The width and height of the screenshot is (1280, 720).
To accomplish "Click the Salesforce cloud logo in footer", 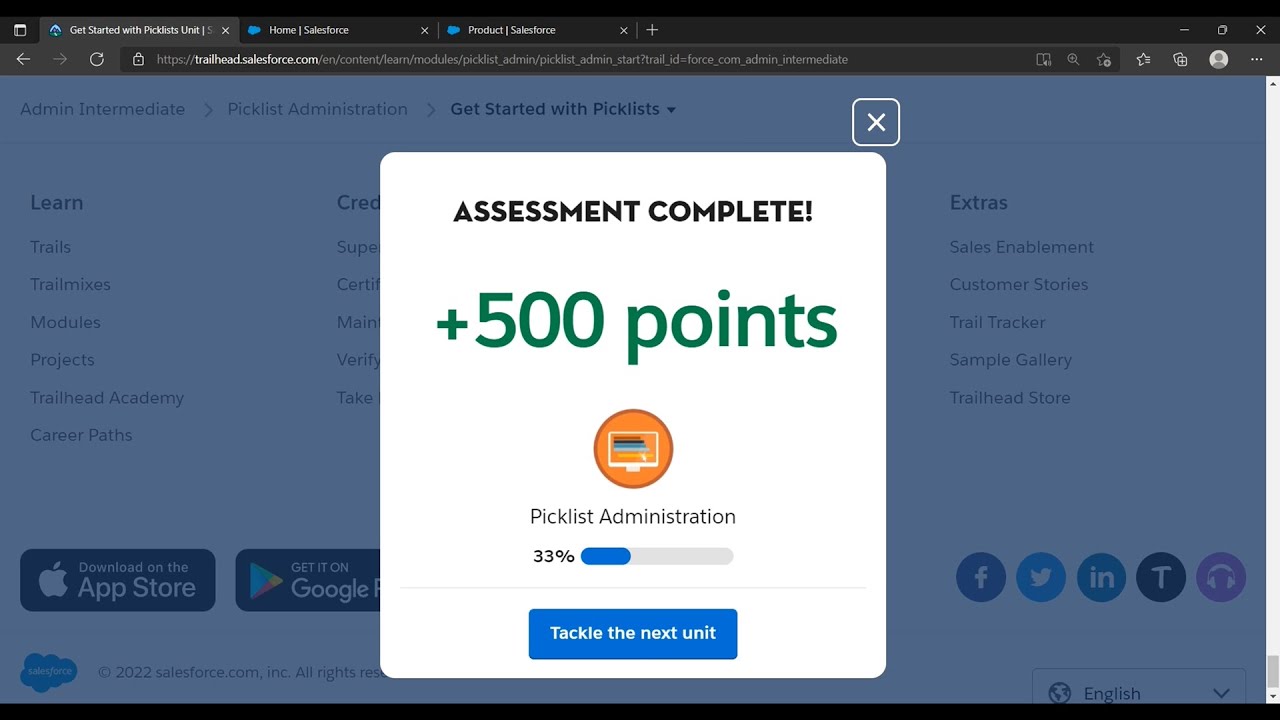I will [x=49, y=672].
